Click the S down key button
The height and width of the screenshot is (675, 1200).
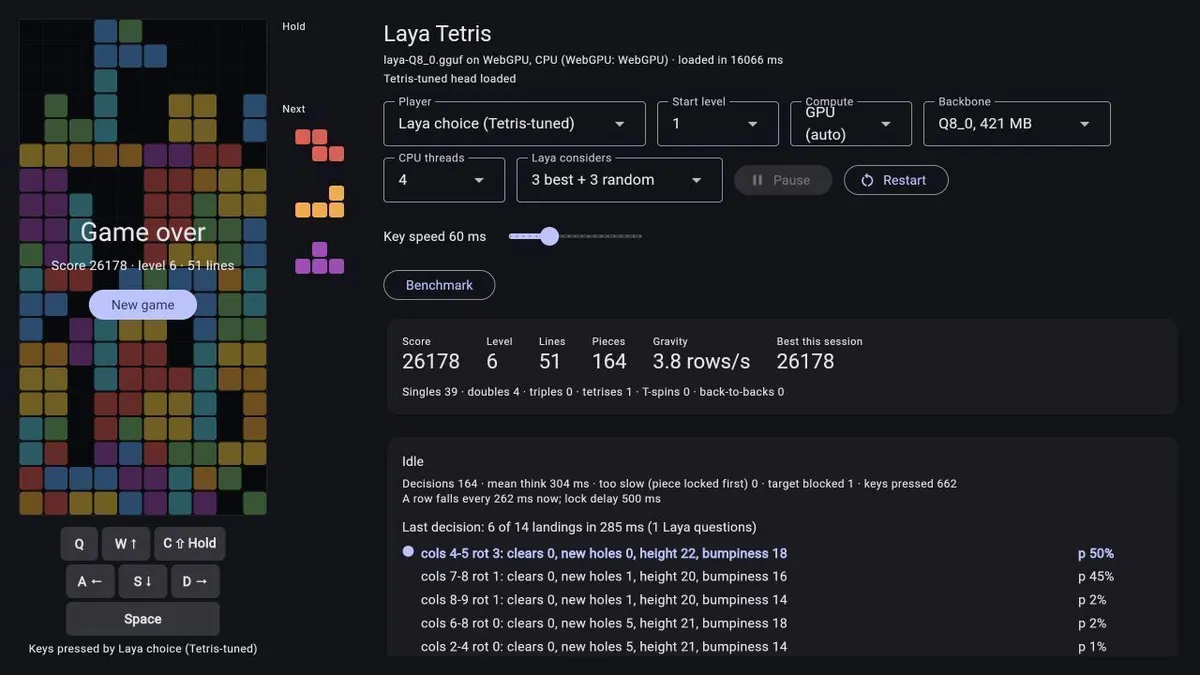click(143, 581)
